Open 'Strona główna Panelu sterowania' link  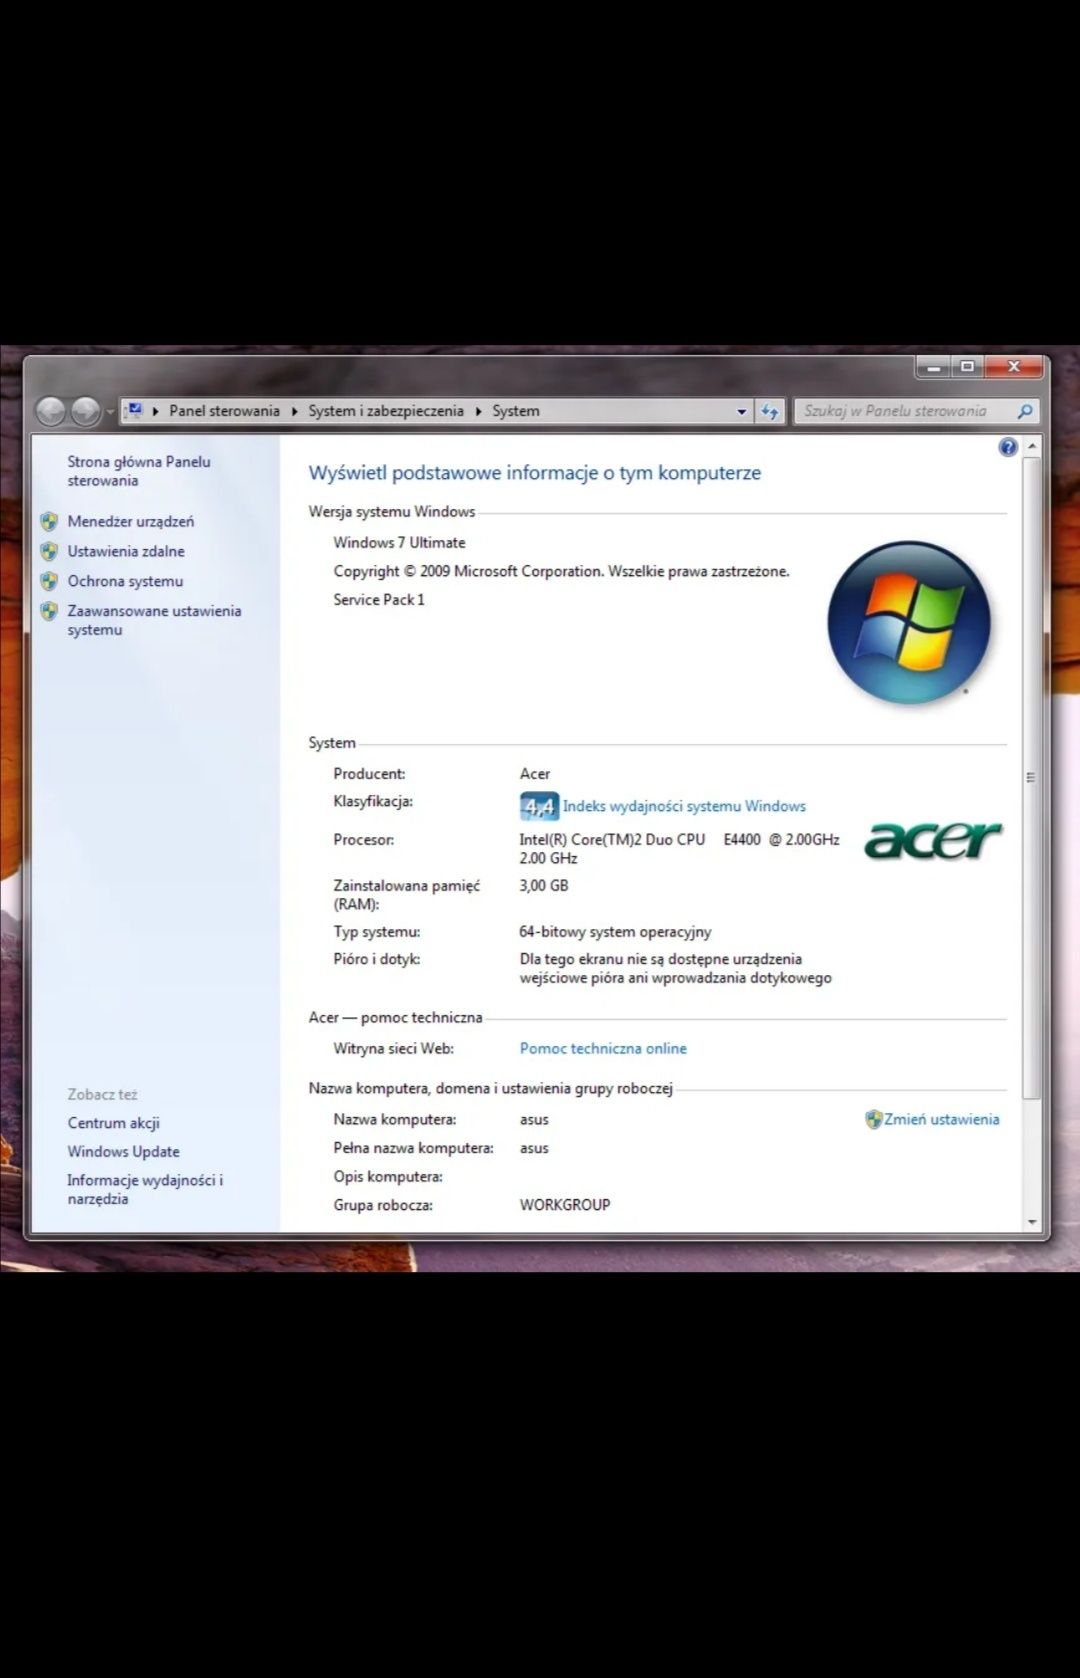point(139,471)
